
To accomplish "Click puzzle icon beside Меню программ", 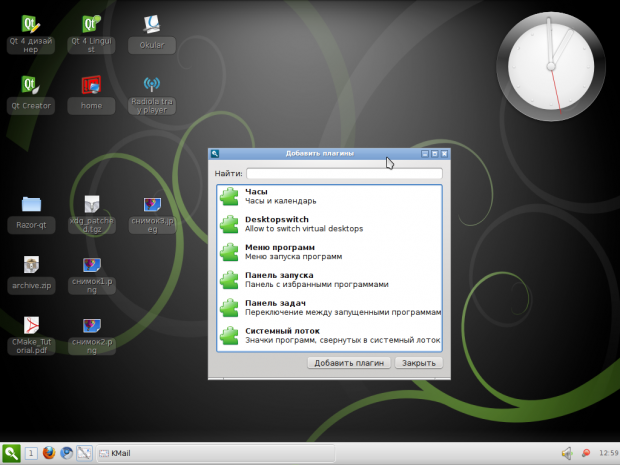I will click(x=229, y=252).
